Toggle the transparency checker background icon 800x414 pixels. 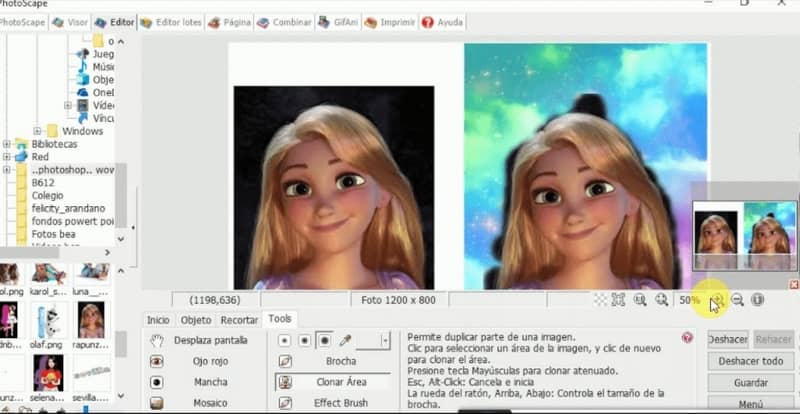pyautogui.click(x=601, y=300)
